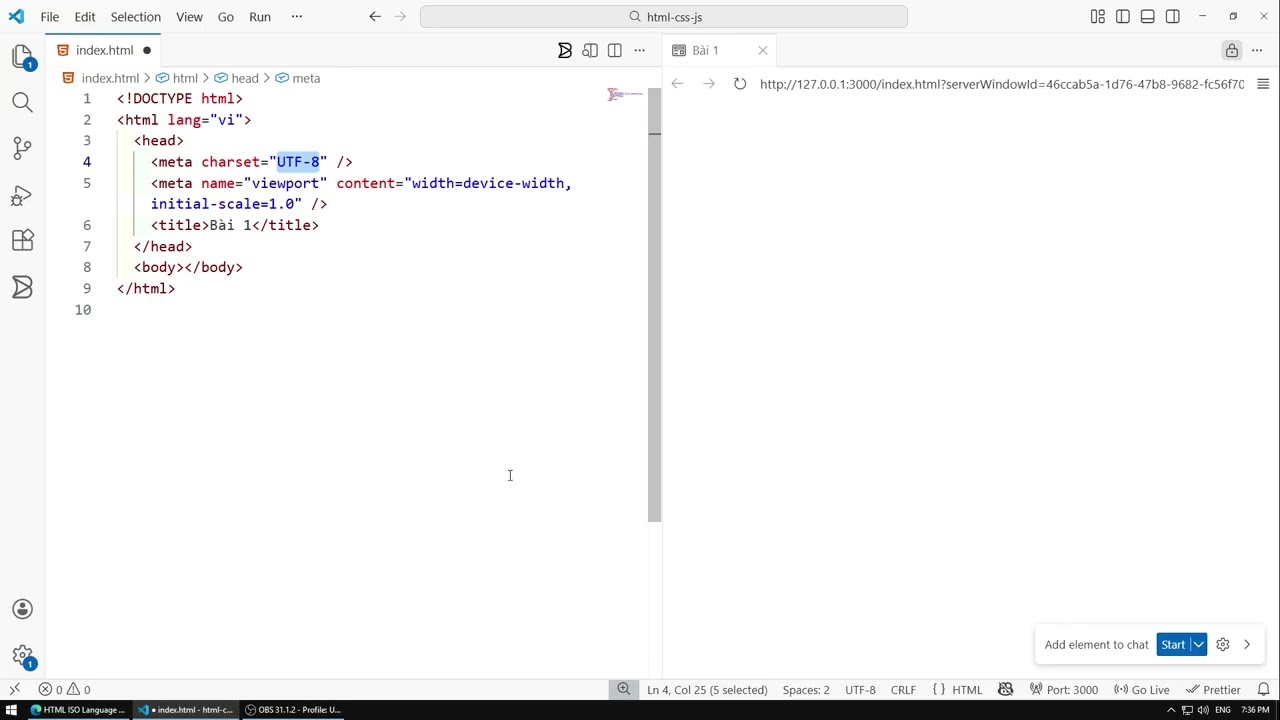
Task: Toggle the lock group icon in preview pane
Action: [x=1232, y=50]
